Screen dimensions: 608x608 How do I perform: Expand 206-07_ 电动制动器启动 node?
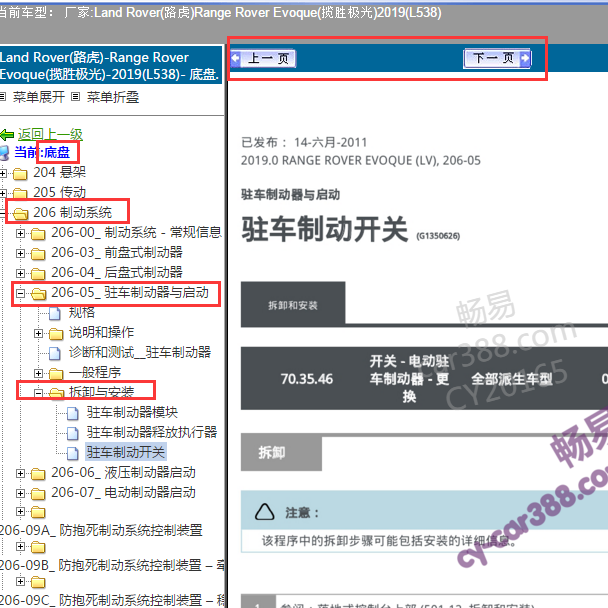point(20,493)
